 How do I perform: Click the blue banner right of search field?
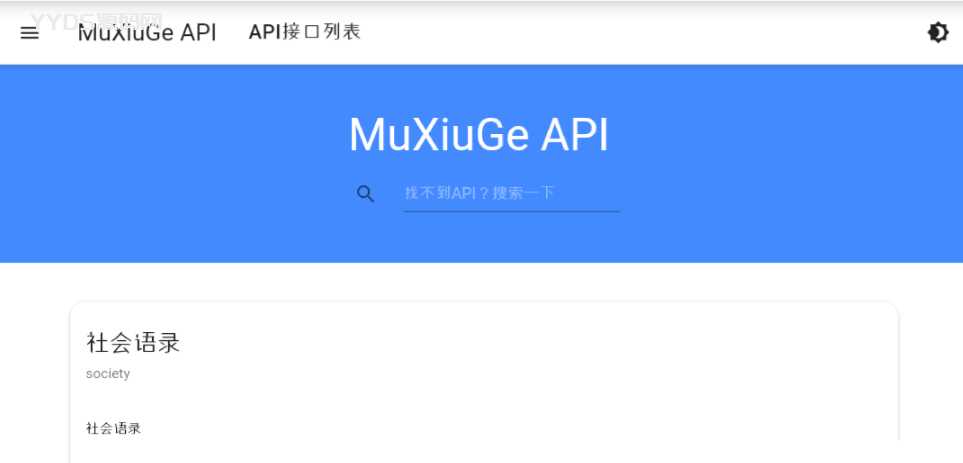[780, 193]
